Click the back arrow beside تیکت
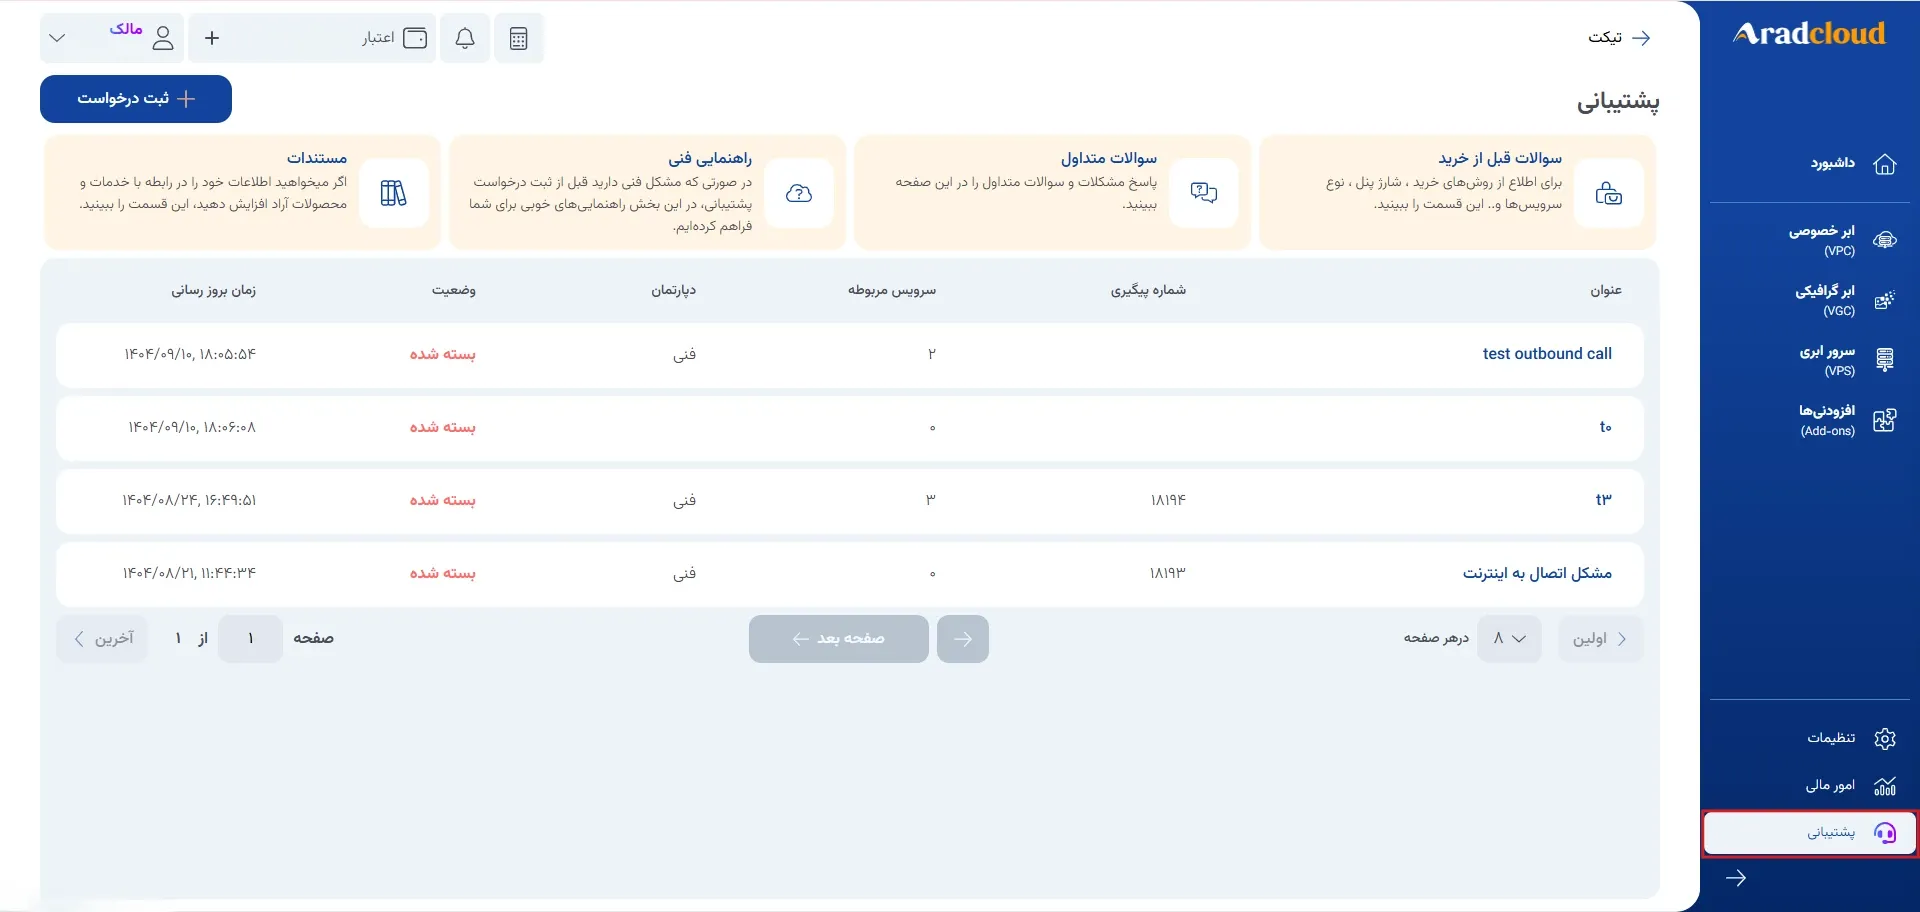This screenshot has width=1920, height=912. [x=1641, y=38]
